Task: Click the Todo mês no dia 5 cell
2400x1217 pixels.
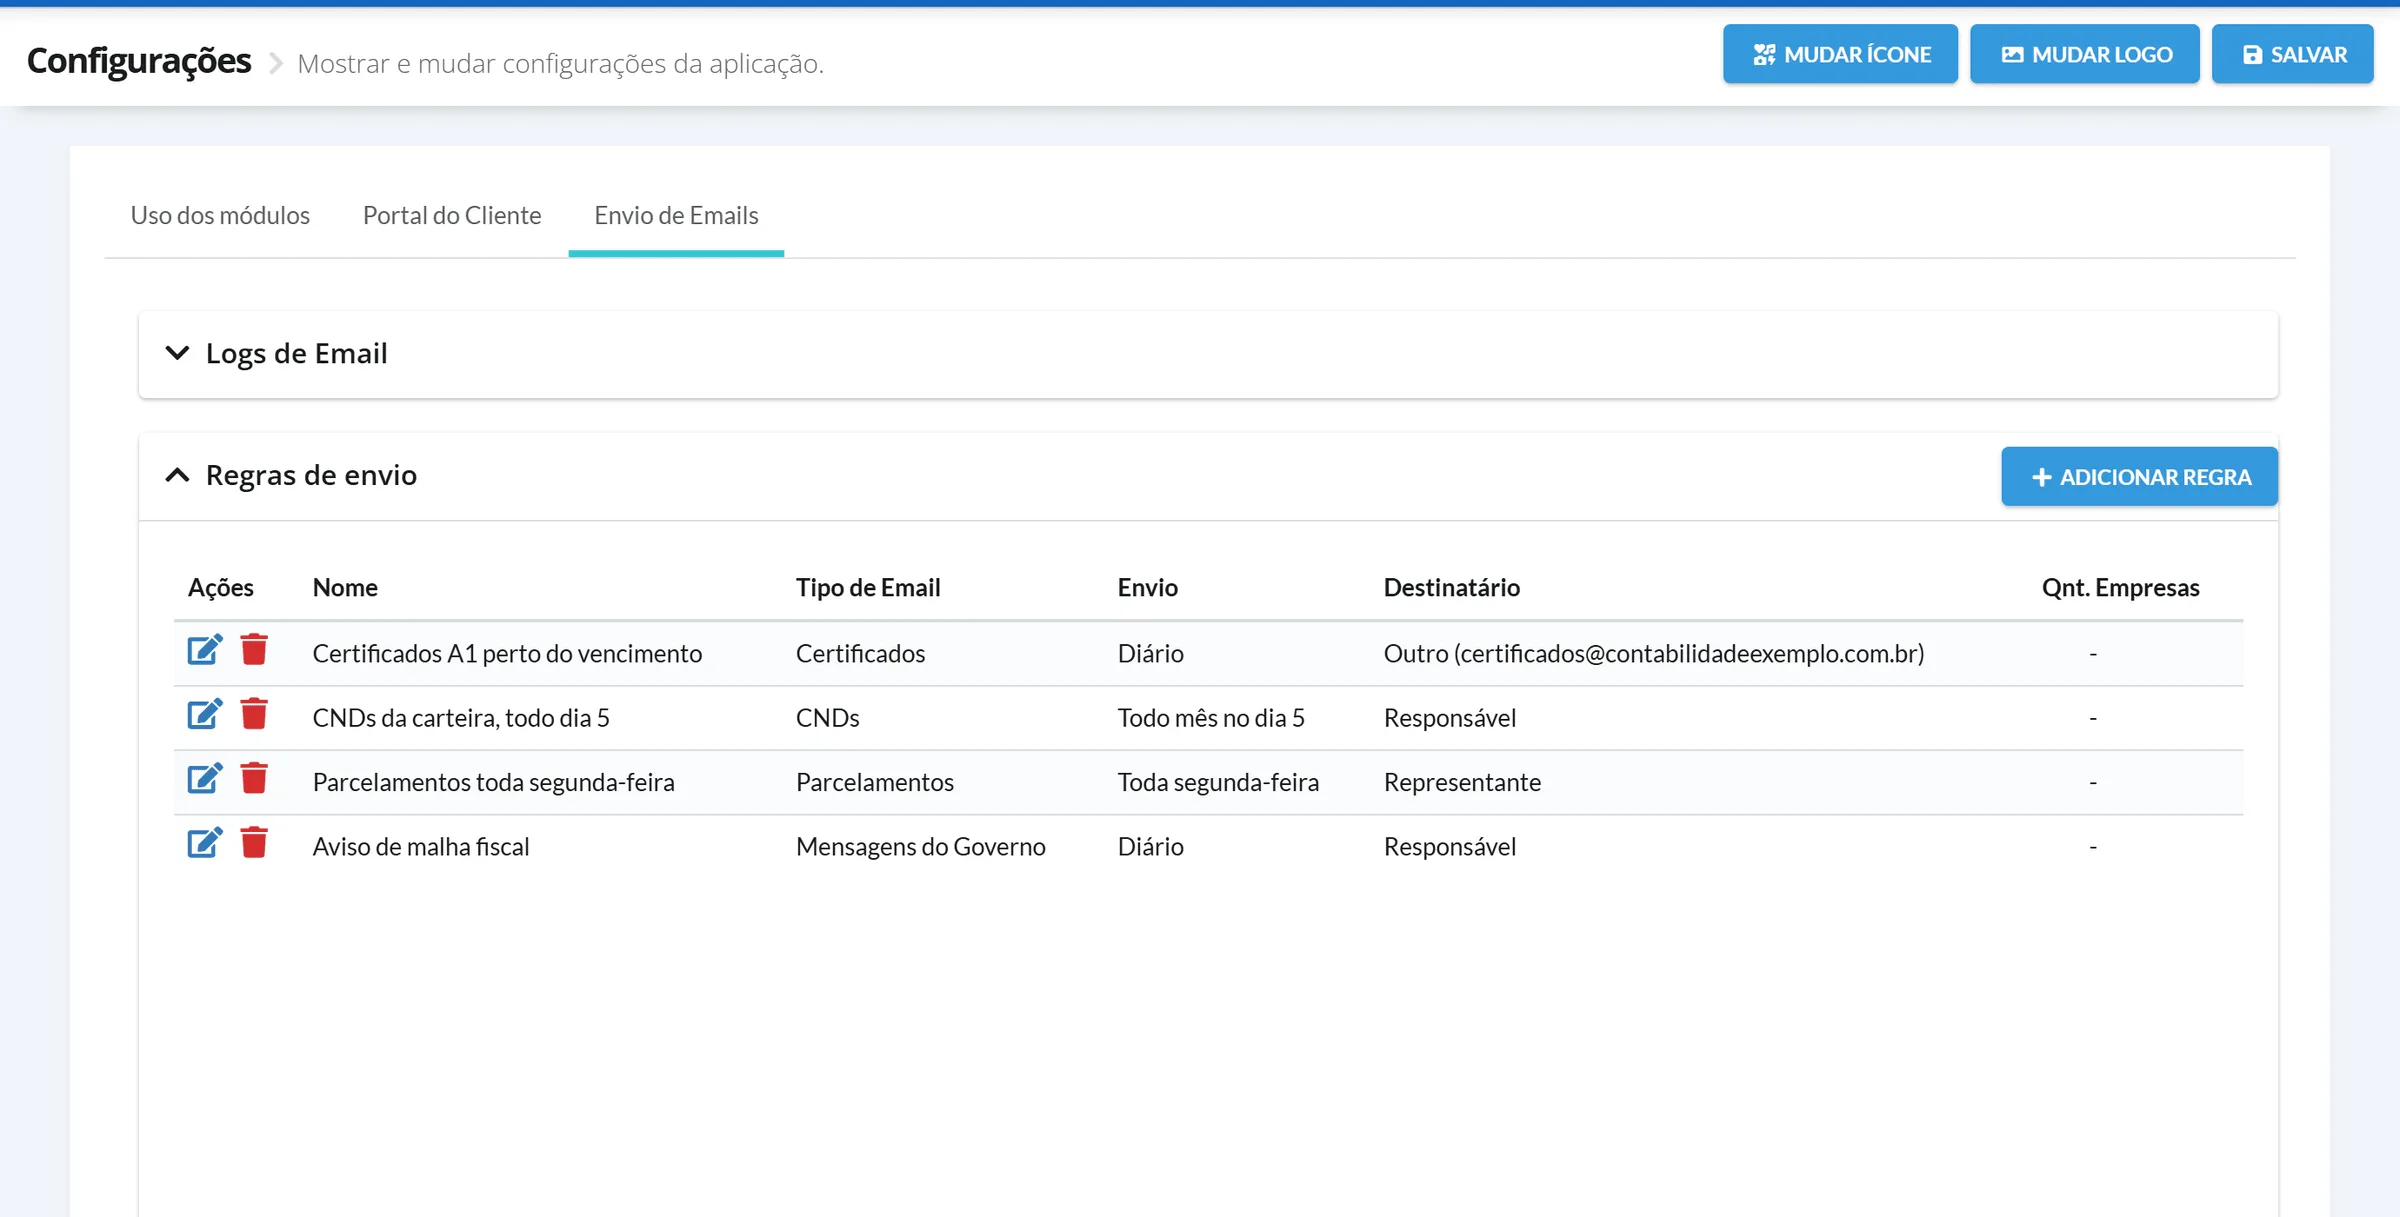Action: point(1211,718)
